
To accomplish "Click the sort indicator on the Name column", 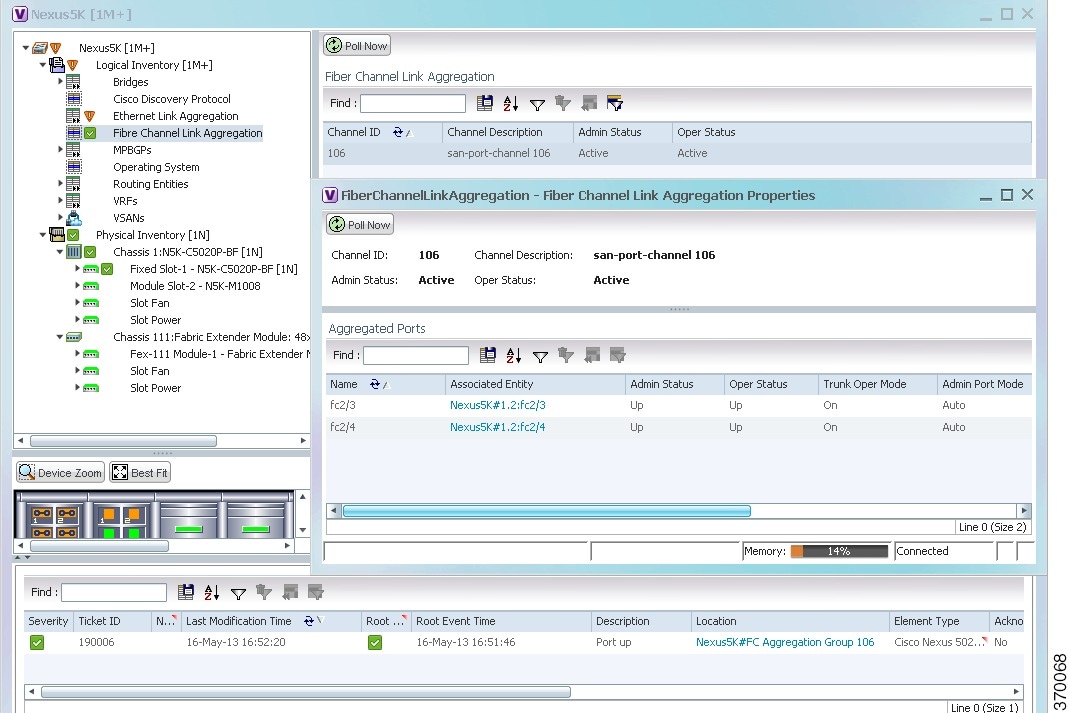I will [379, 384].
